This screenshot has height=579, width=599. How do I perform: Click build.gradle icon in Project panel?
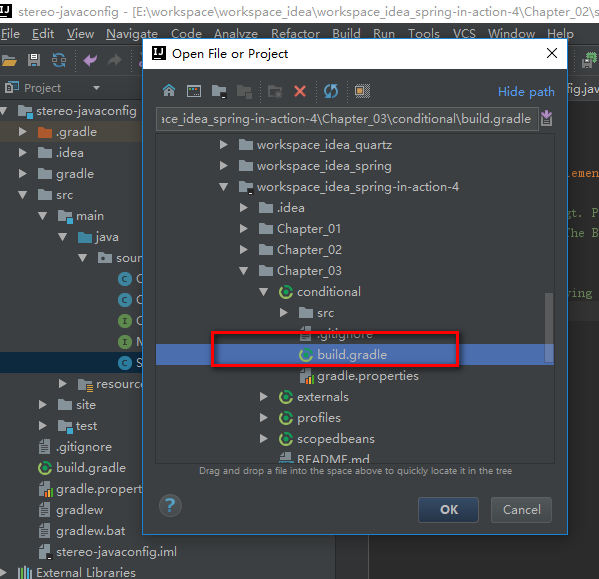(45, 468)
